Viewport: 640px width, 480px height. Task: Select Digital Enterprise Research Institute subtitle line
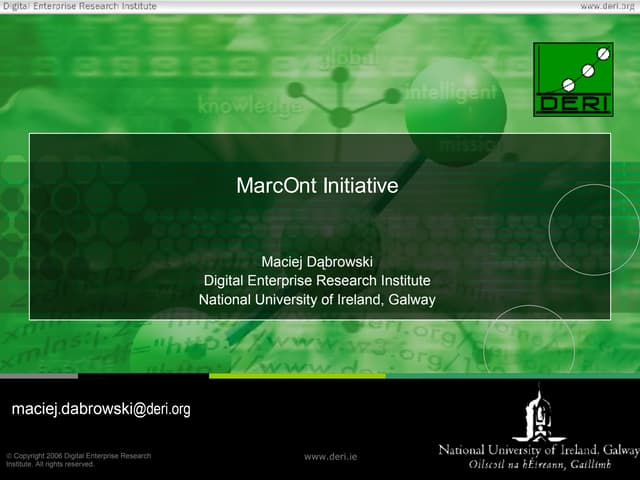click(x=317, y=280)
